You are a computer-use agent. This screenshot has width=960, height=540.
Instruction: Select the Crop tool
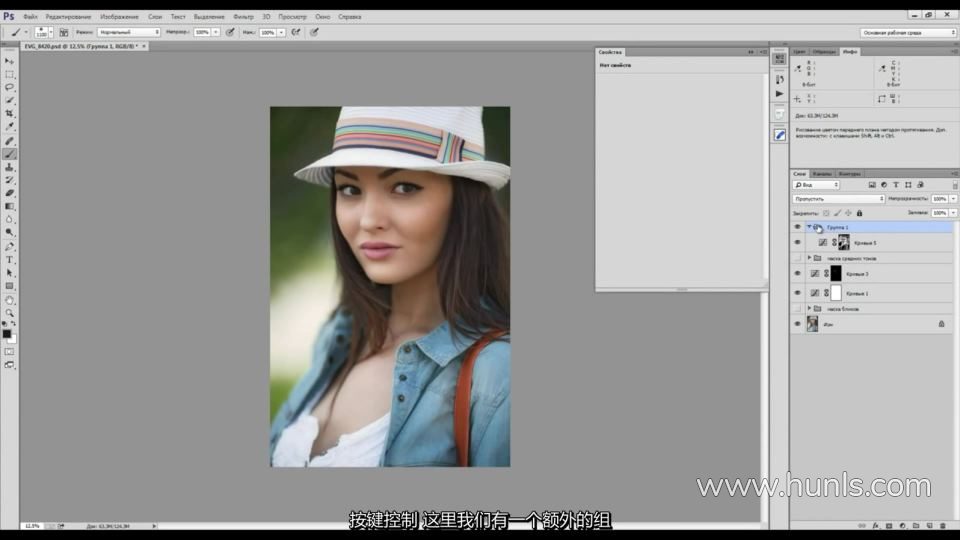pyautogui.click(x=10, y=114)
